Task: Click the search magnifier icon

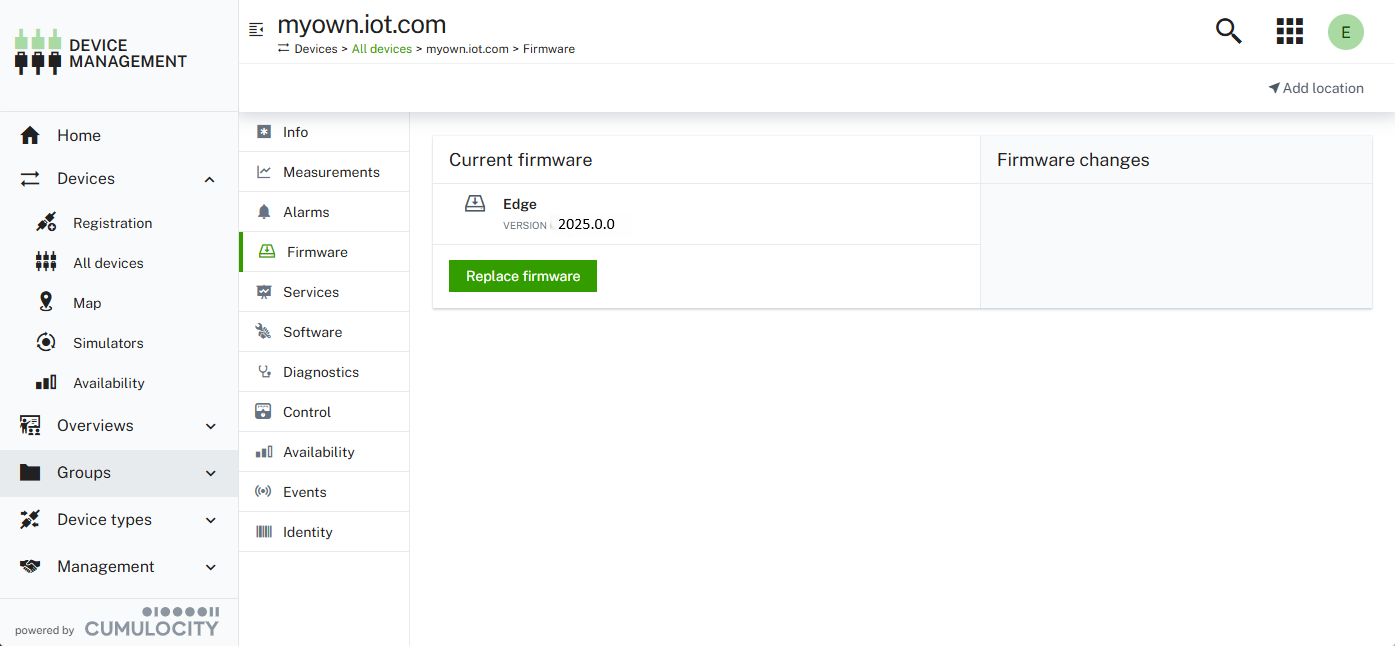Action: [x=1228, y=31]
